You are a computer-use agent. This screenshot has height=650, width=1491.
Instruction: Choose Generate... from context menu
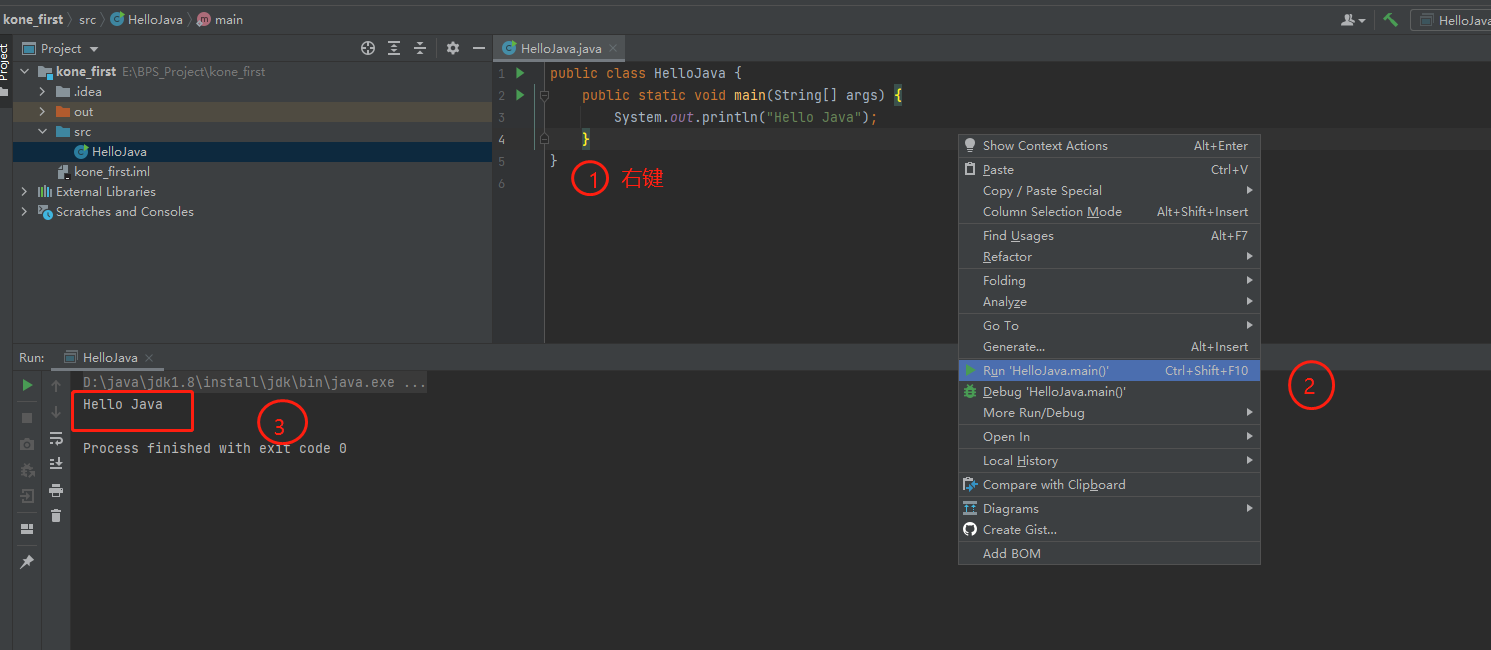point(1109,347)
